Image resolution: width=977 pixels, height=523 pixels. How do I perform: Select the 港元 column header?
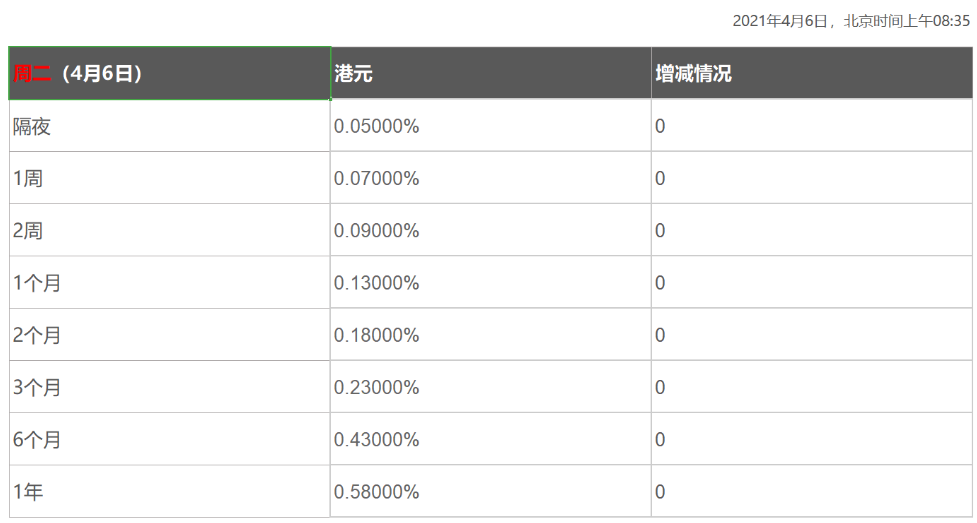coord(354,73)
